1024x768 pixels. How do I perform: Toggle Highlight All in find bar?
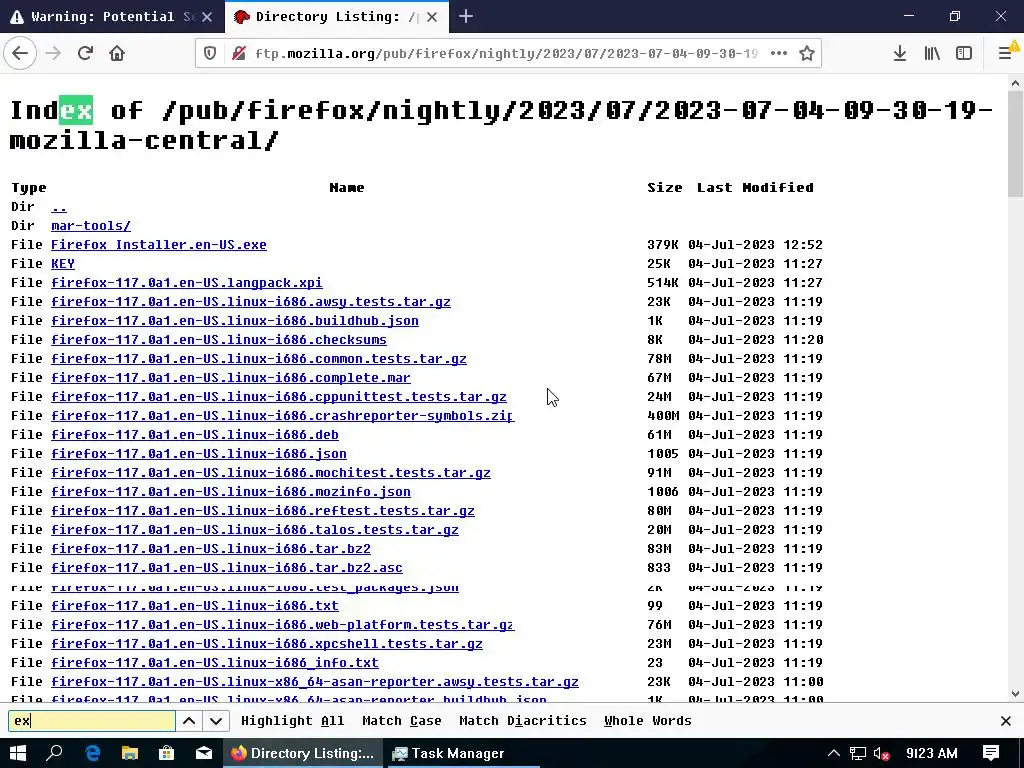[293, 720]
